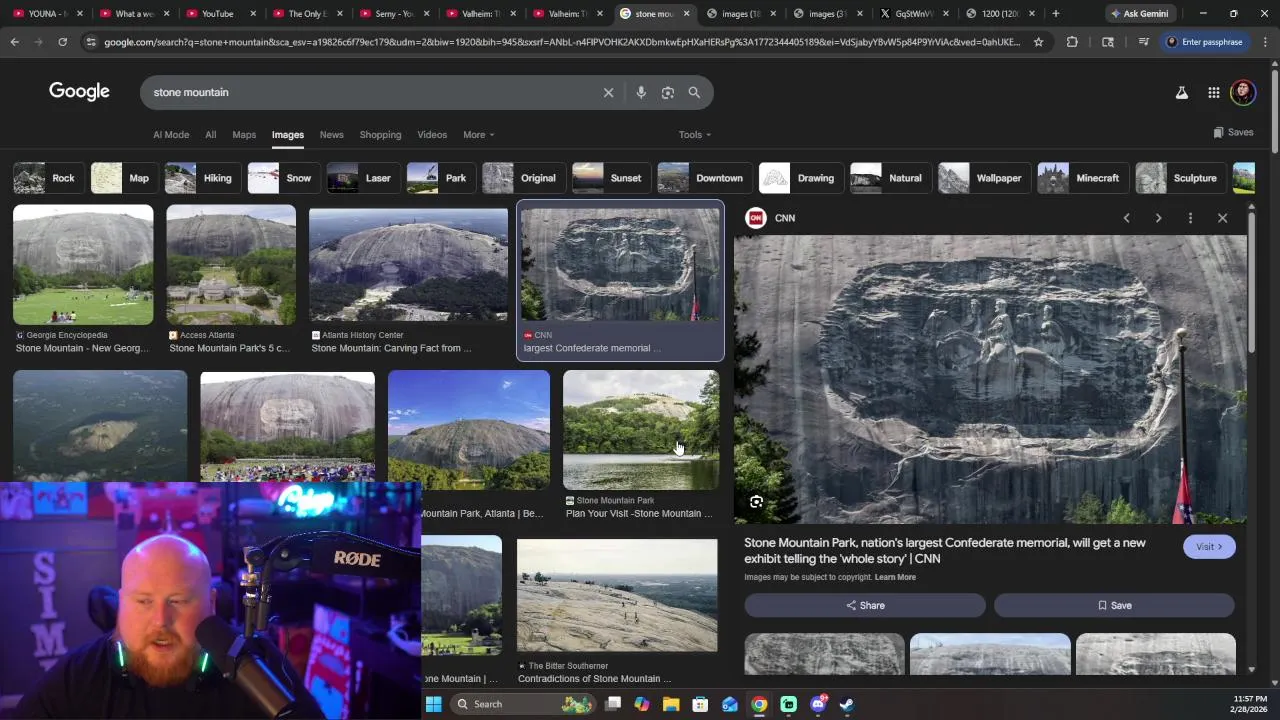This screenshot has width=1280, height=720.
Task: Open Saves collection link
Action: point(1233,132)
